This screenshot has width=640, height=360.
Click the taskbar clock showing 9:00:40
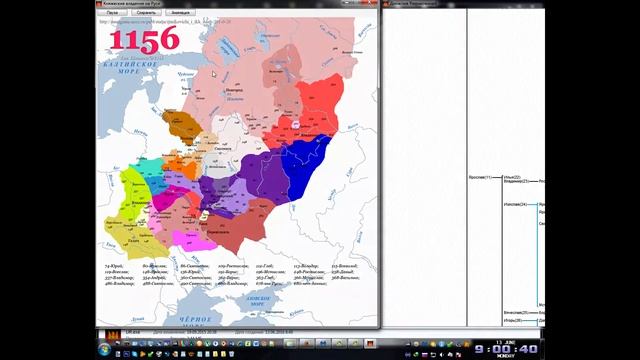pos(506,349)
